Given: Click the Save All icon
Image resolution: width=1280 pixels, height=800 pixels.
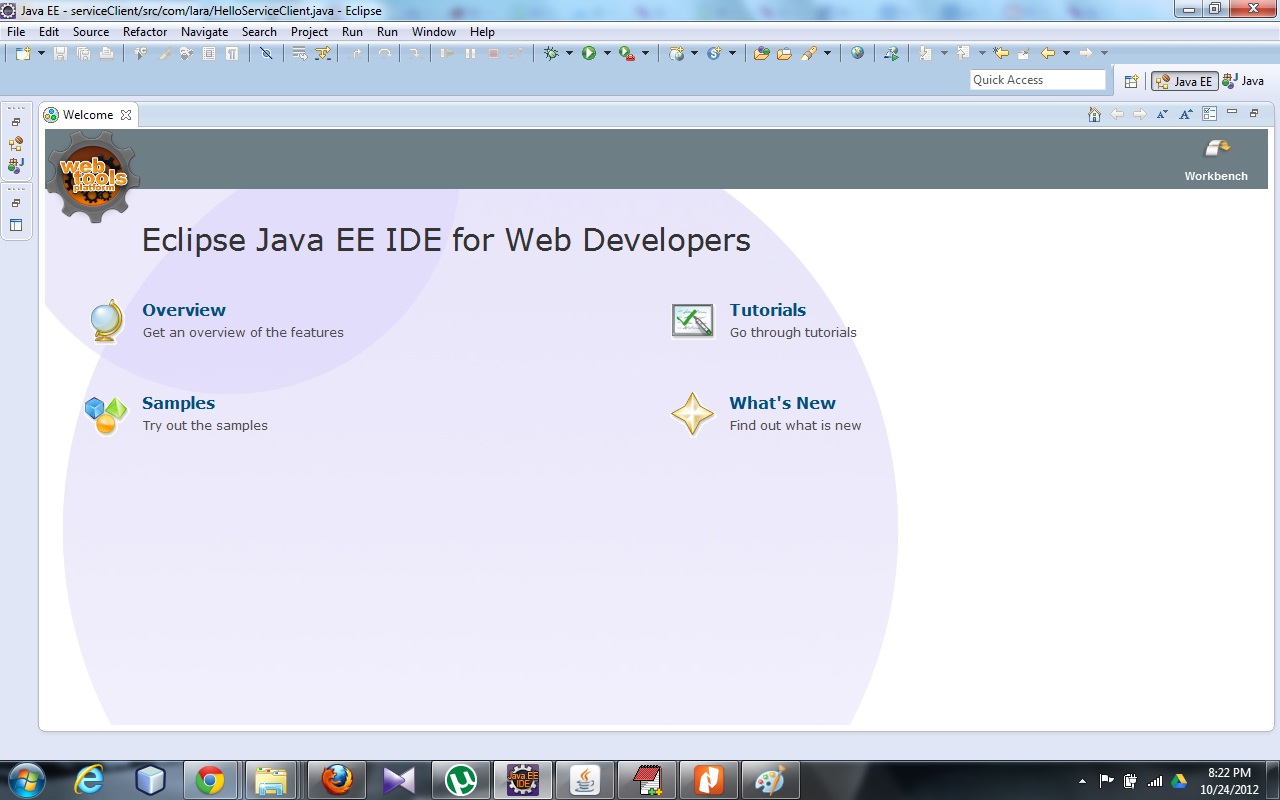Looking at the screenshot, I should click(x=83, y=53).
